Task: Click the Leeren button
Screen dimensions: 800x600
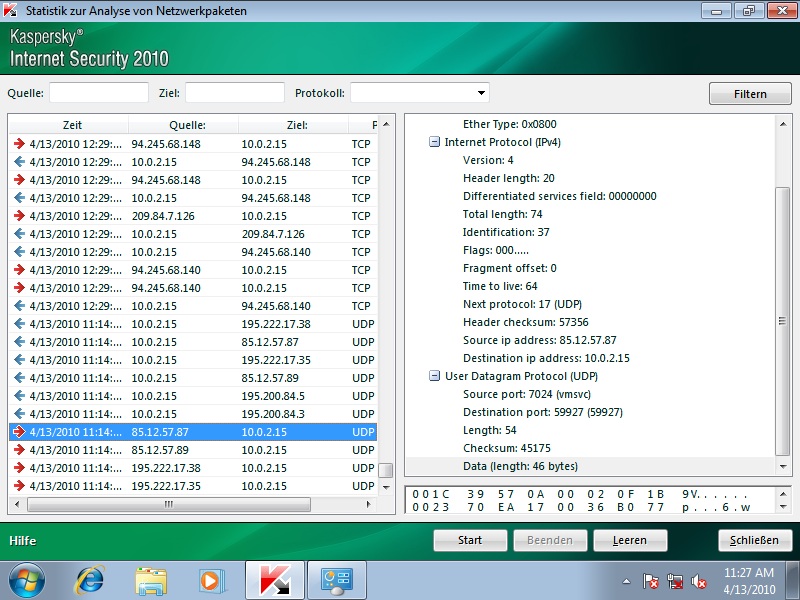Action: pos(630,540)
